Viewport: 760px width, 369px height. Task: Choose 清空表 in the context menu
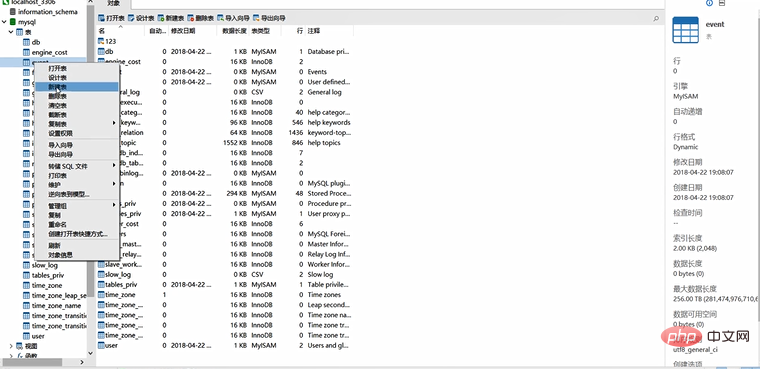(x=77, y=105)
